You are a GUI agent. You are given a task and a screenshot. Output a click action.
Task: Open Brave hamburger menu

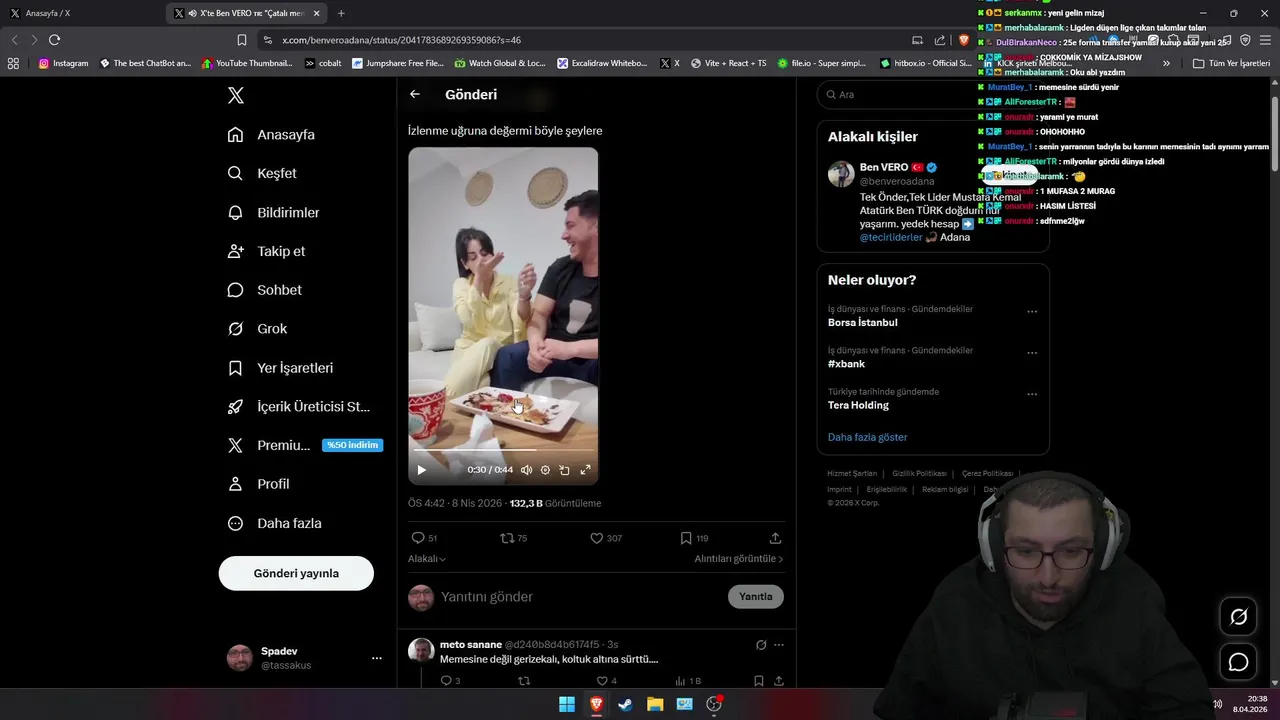click(x=1265, y=40)
